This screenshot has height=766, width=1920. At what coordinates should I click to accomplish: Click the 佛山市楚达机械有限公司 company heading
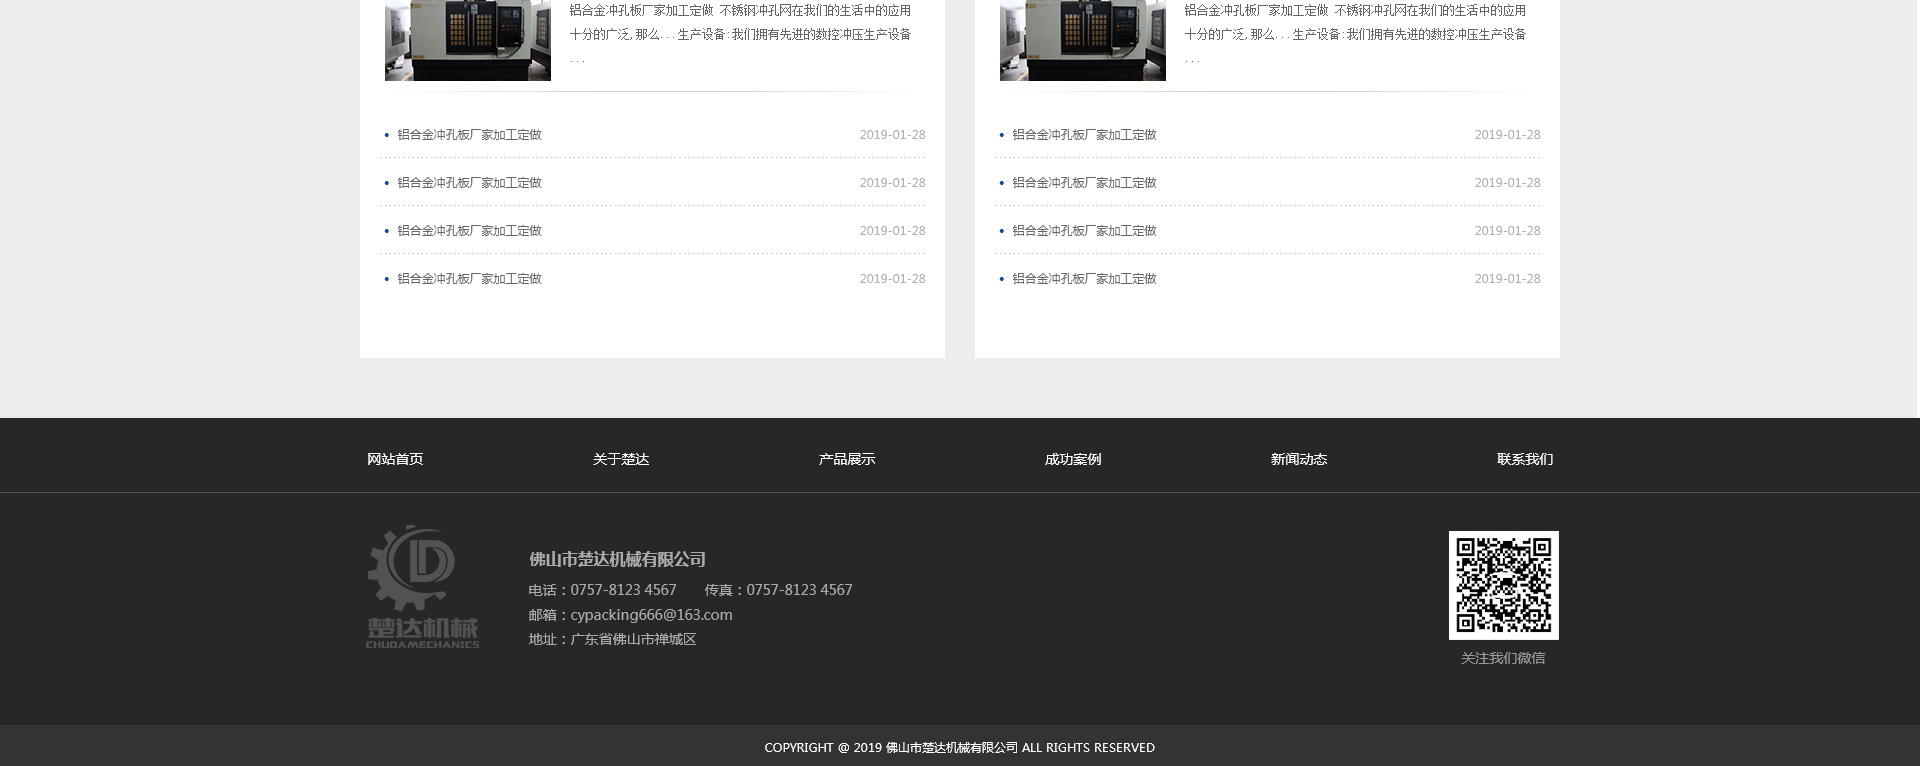tap(617, 560)
